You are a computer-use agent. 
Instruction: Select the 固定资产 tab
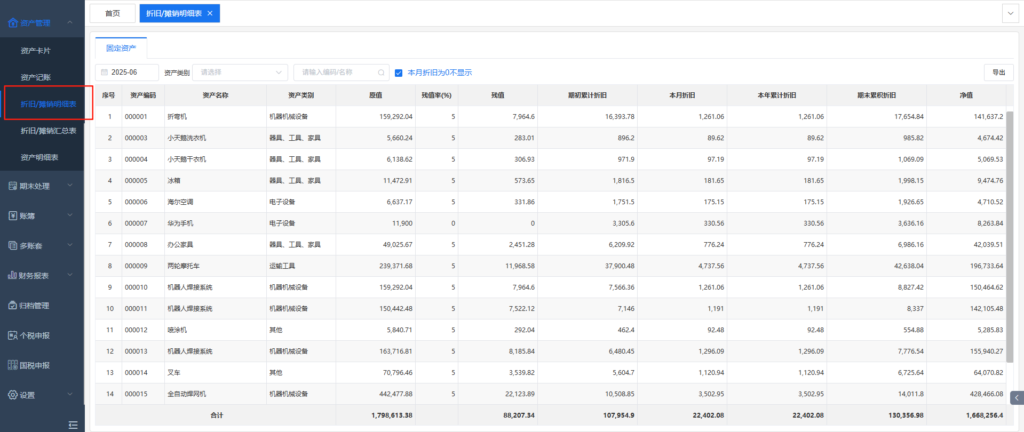tap(121, 48)
